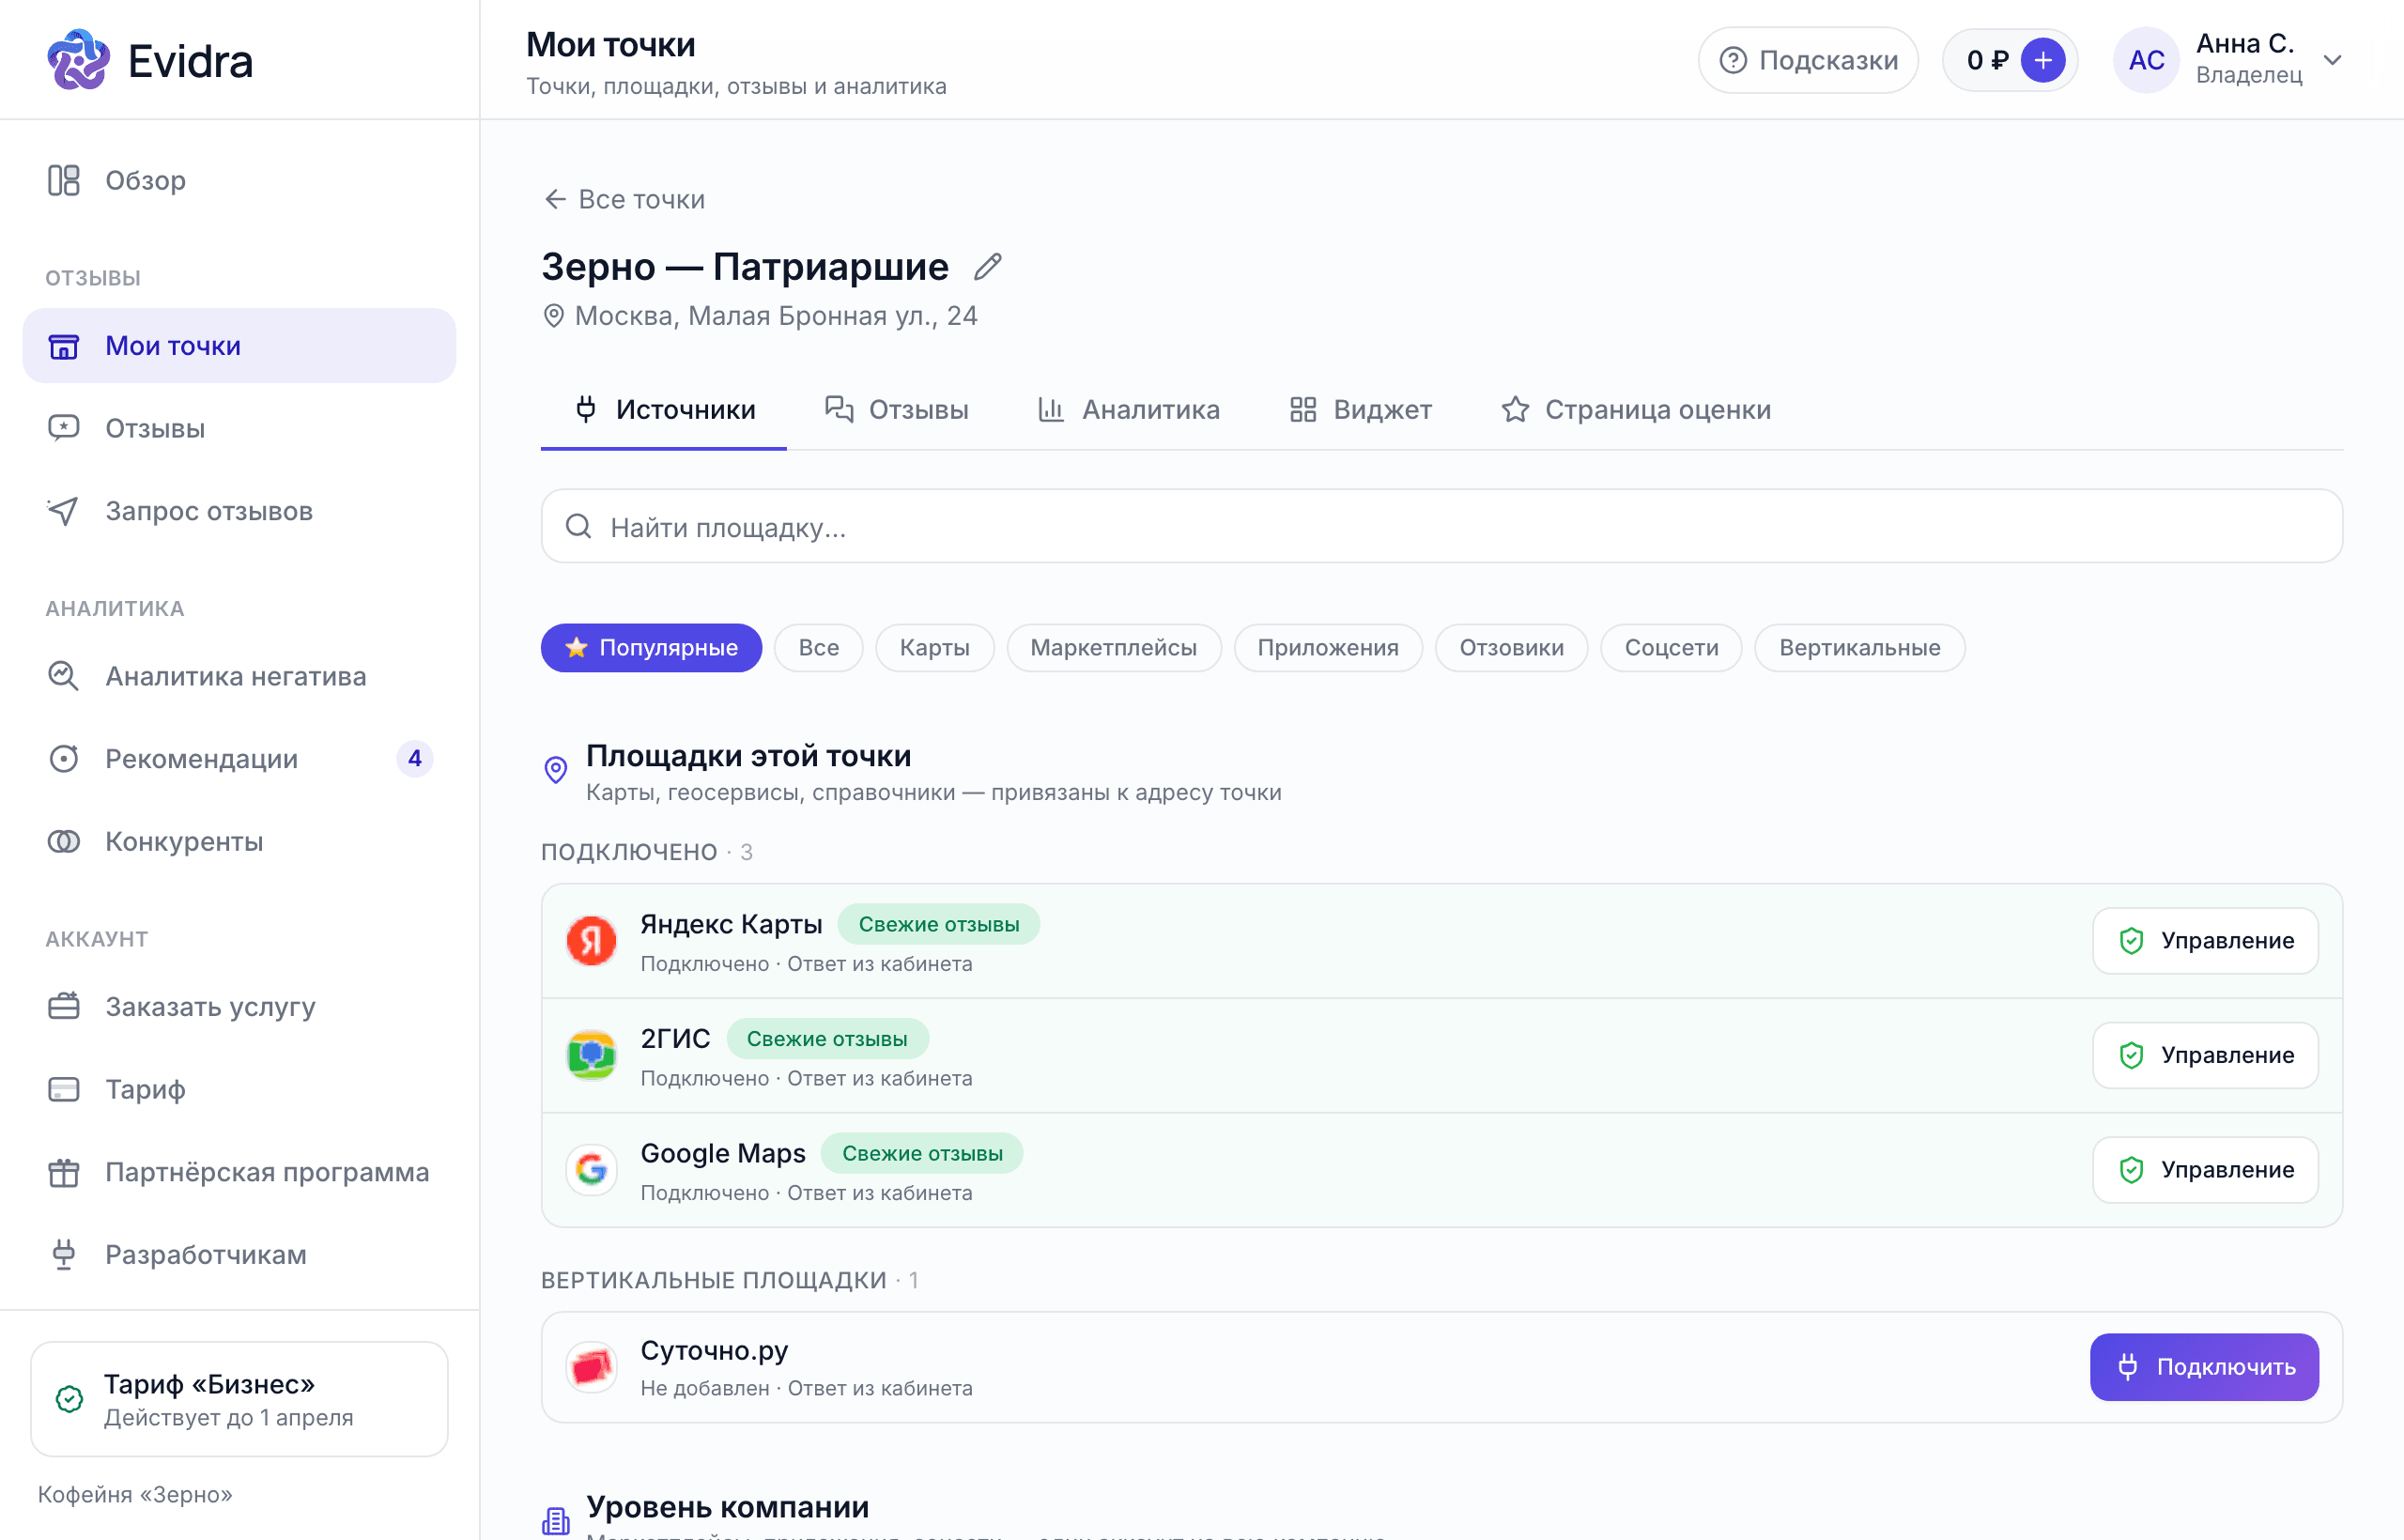Open Партнёрская программа page

coord(239,1172)
